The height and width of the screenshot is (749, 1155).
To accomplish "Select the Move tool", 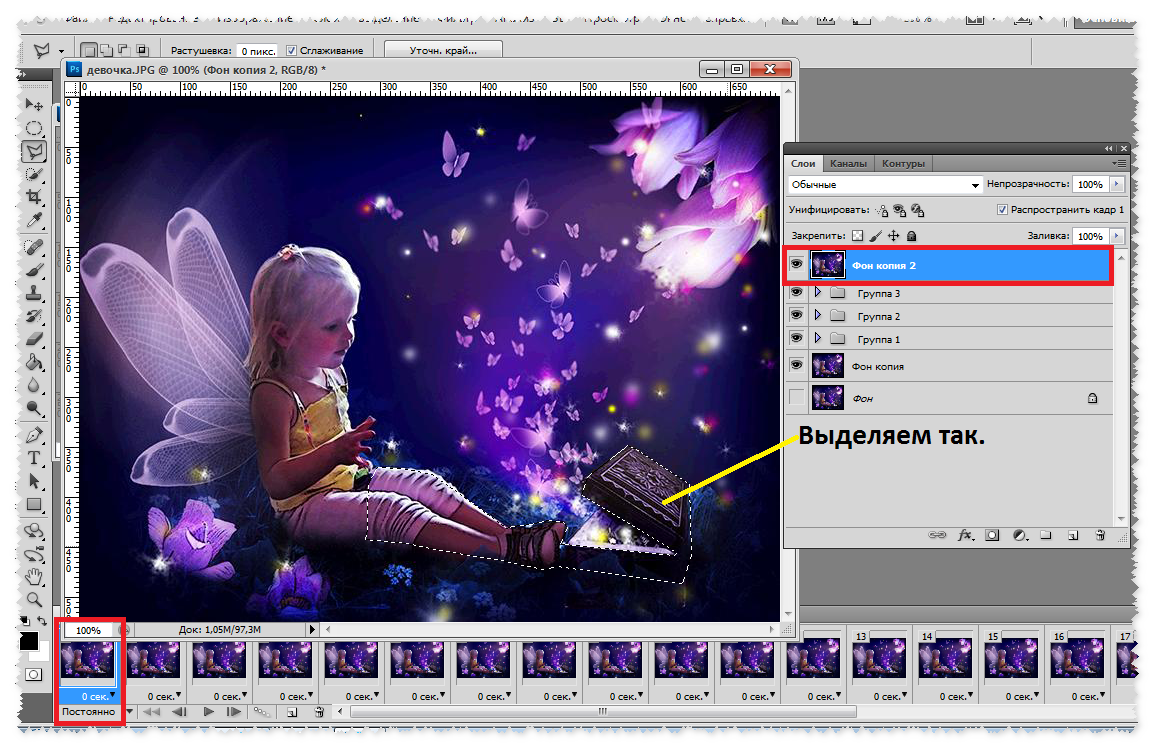I will [34, 105].
